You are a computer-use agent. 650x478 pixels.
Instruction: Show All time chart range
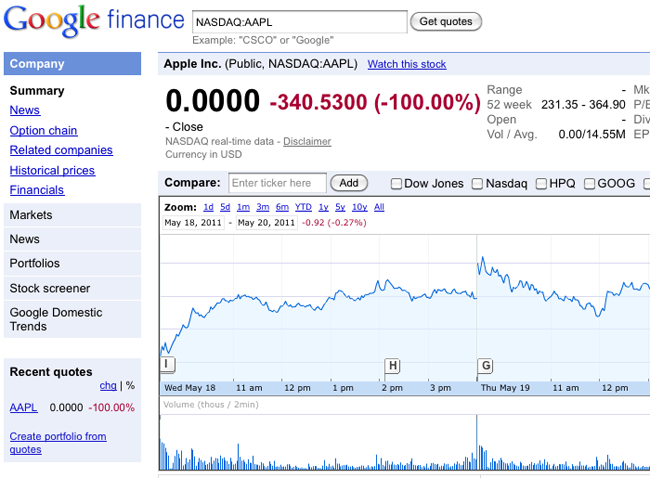pyautogui.click(x=379, y=207)
